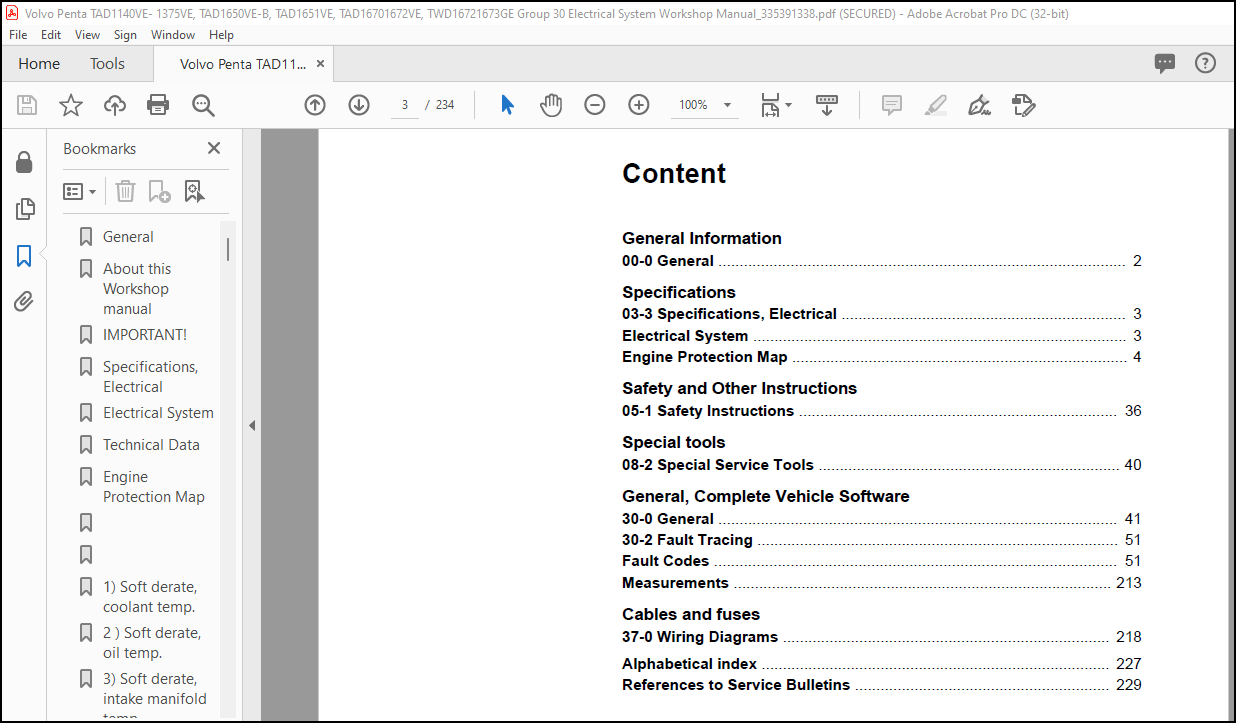This screenshot has height=723, width=1236.
Task: Click the 00-0 General contents entry
Action: 881,261
